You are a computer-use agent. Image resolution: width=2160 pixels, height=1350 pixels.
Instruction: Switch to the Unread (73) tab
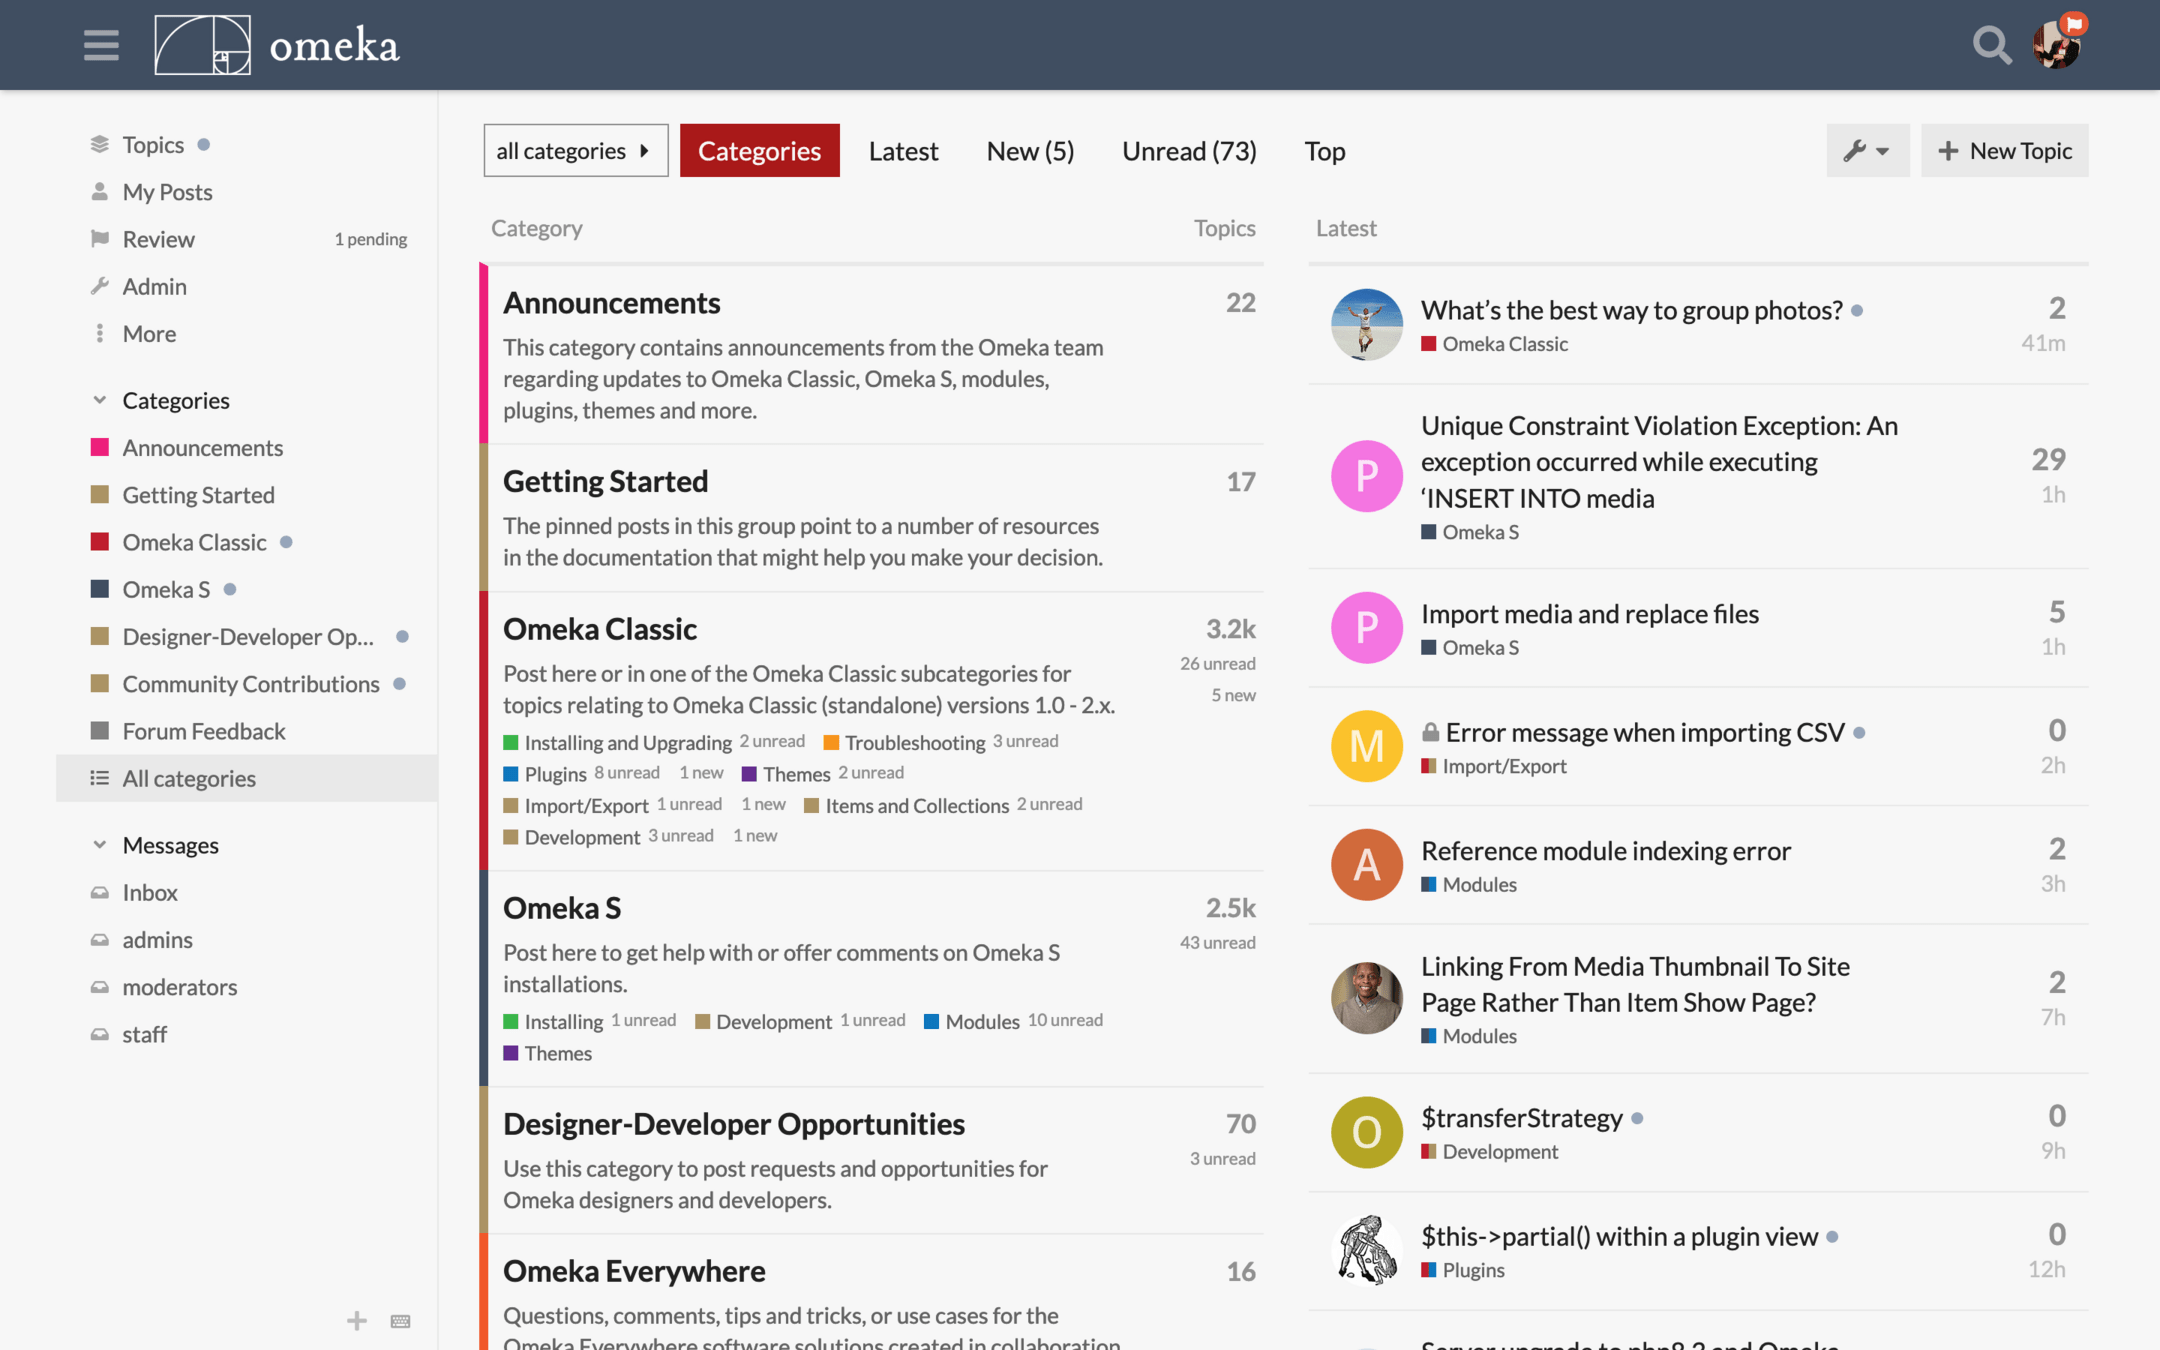1189,151
